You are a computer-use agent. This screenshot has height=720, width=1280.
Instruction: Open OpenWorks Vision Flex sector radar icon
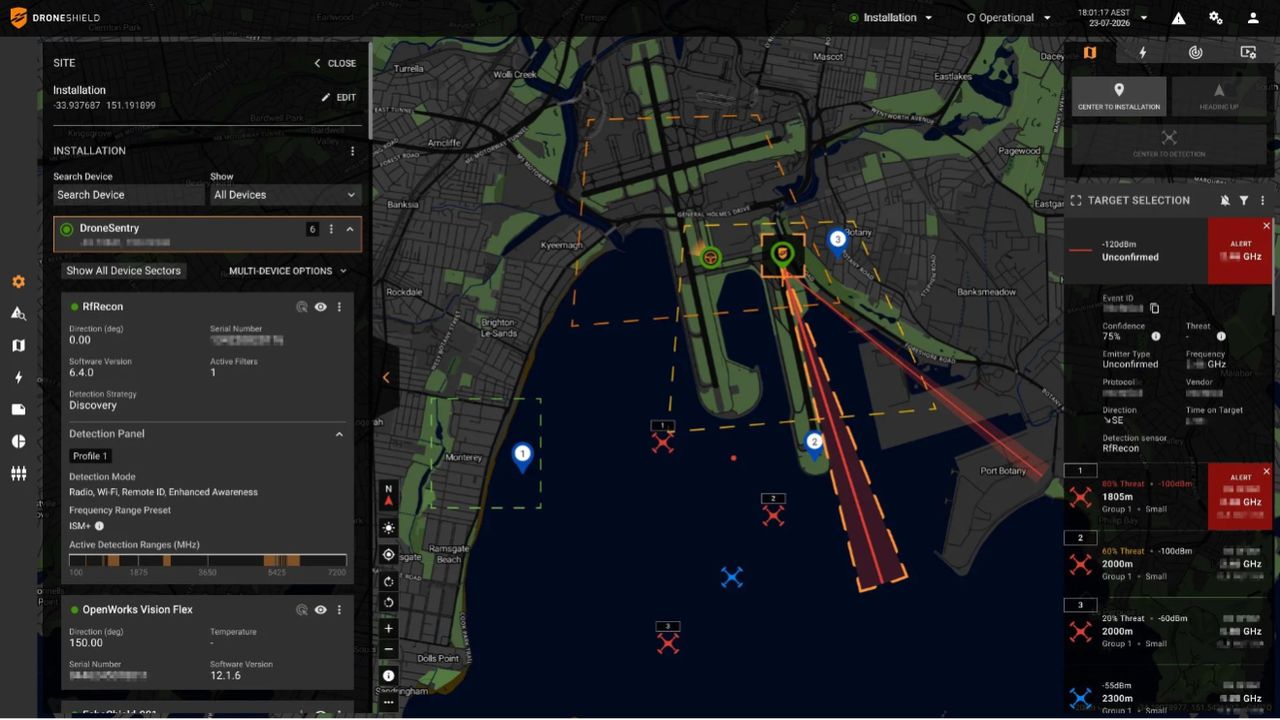coord(301,610)
